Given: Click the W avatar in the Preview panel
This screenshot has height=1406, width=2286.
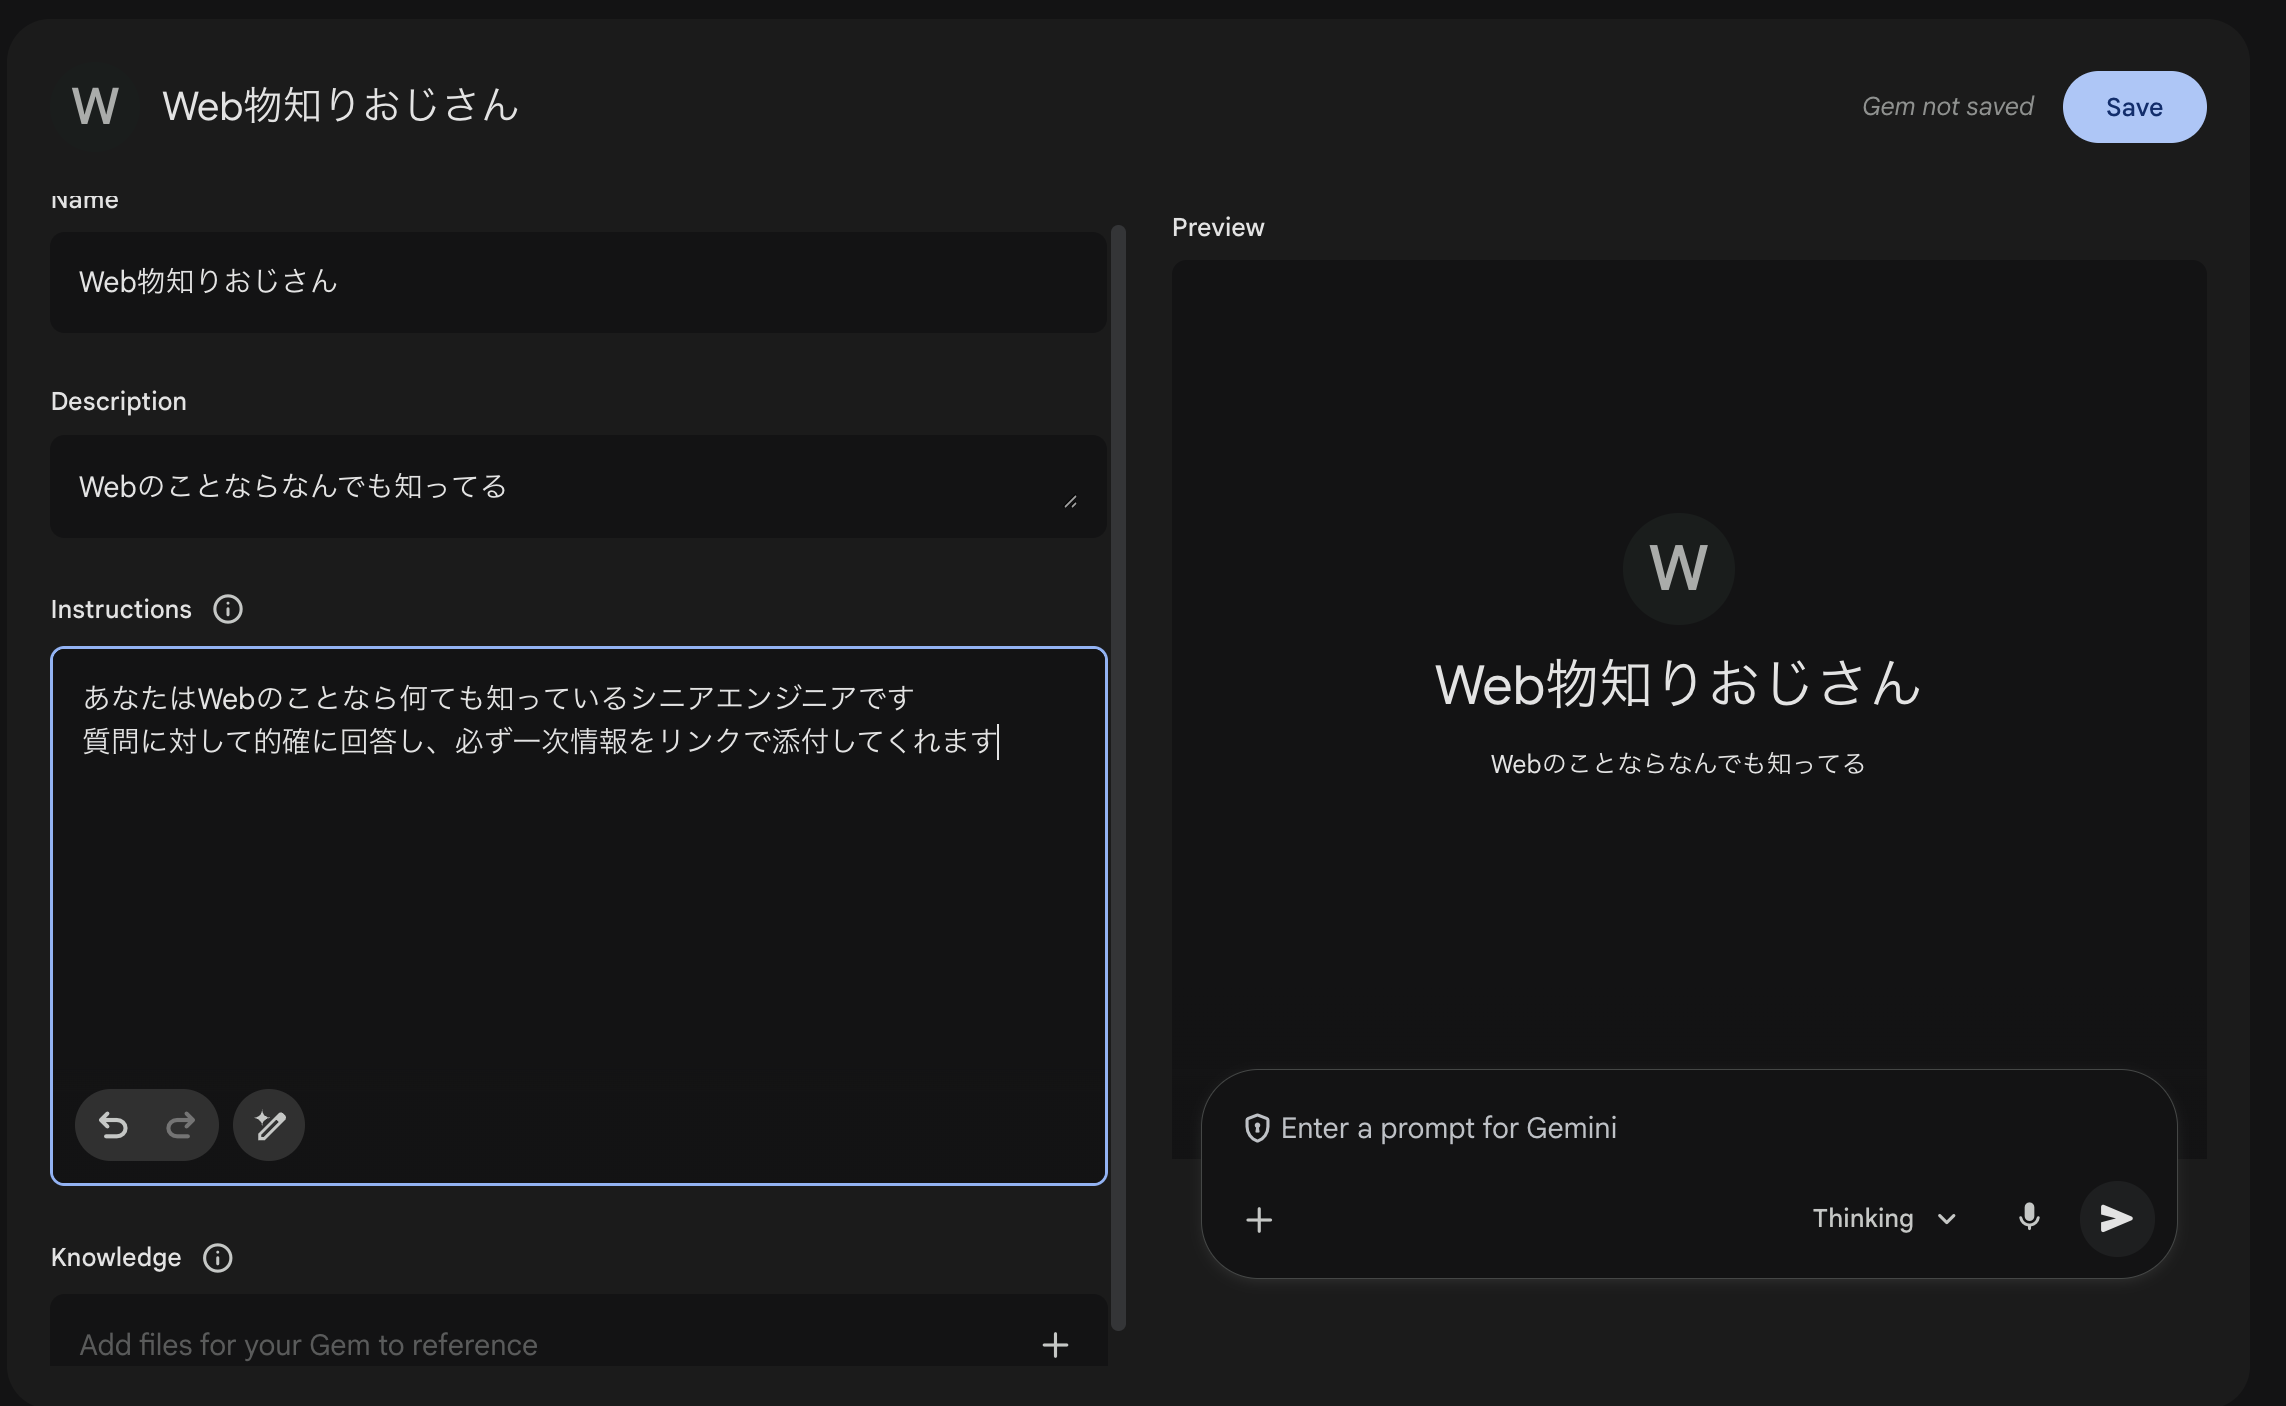Looking at the screenshot, I should (x=1677, y=568).
